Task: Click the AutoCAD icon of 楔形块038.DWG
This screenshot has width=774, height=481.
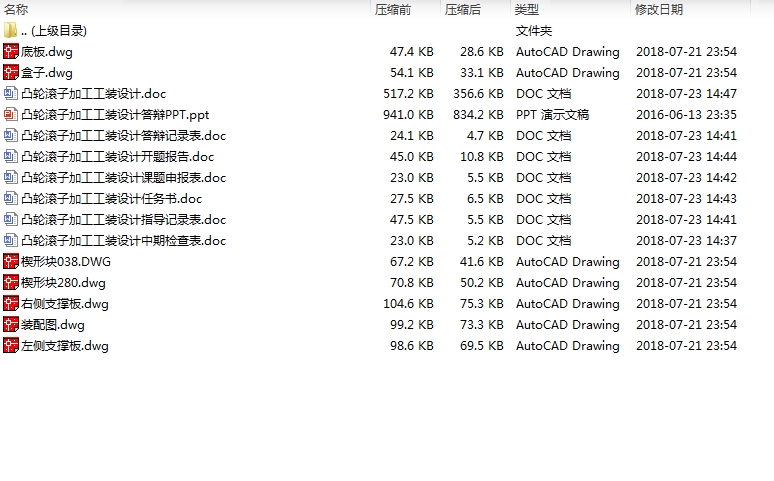Action: click(10, 261)
